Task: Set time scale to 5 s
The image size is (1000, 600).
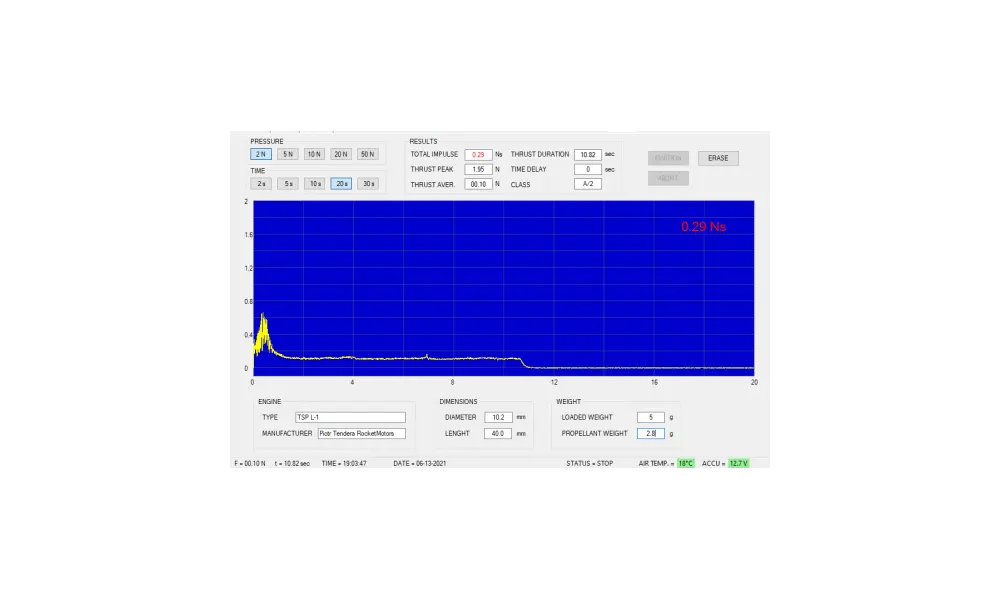Action: coord(288,184)
